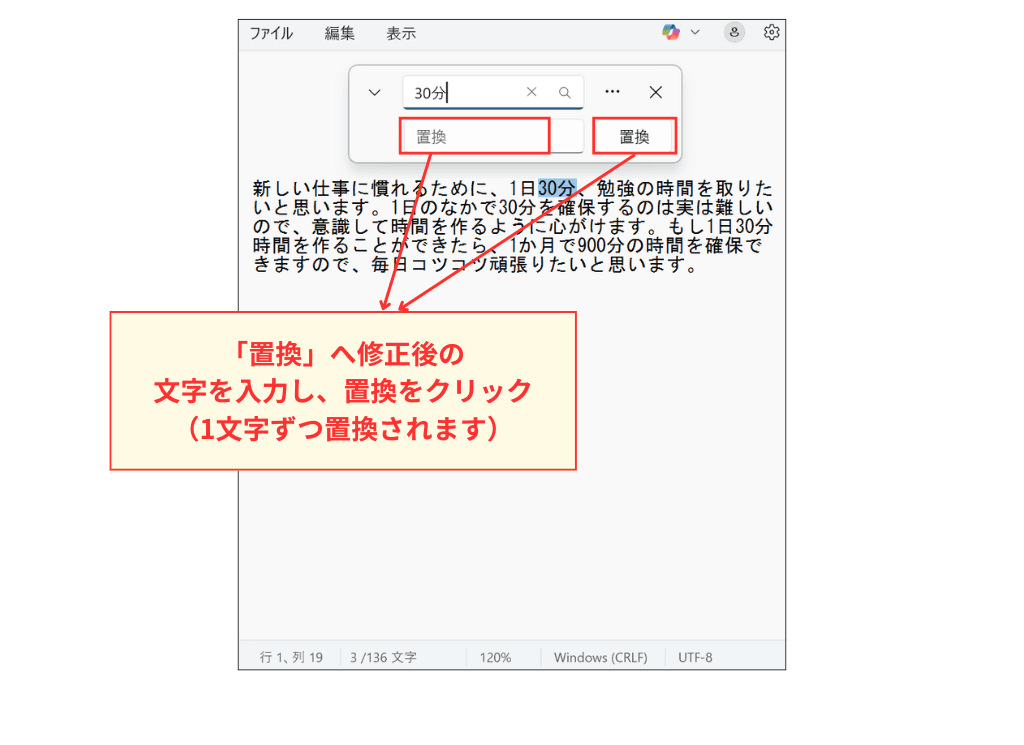Image resolution: width=1024 pixels, height=745 pixels.
Task: Click the 行 1、列 19 position indicator
Action: 291,657
